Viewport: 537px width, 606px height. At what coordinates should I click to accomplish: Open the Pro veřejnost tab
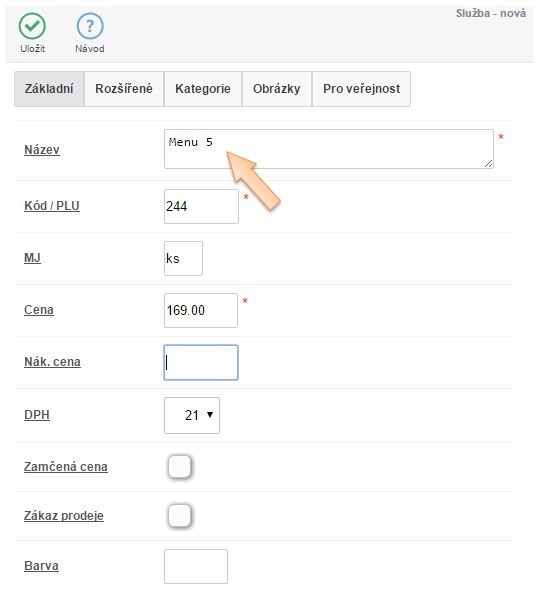(x=361, y=89)
